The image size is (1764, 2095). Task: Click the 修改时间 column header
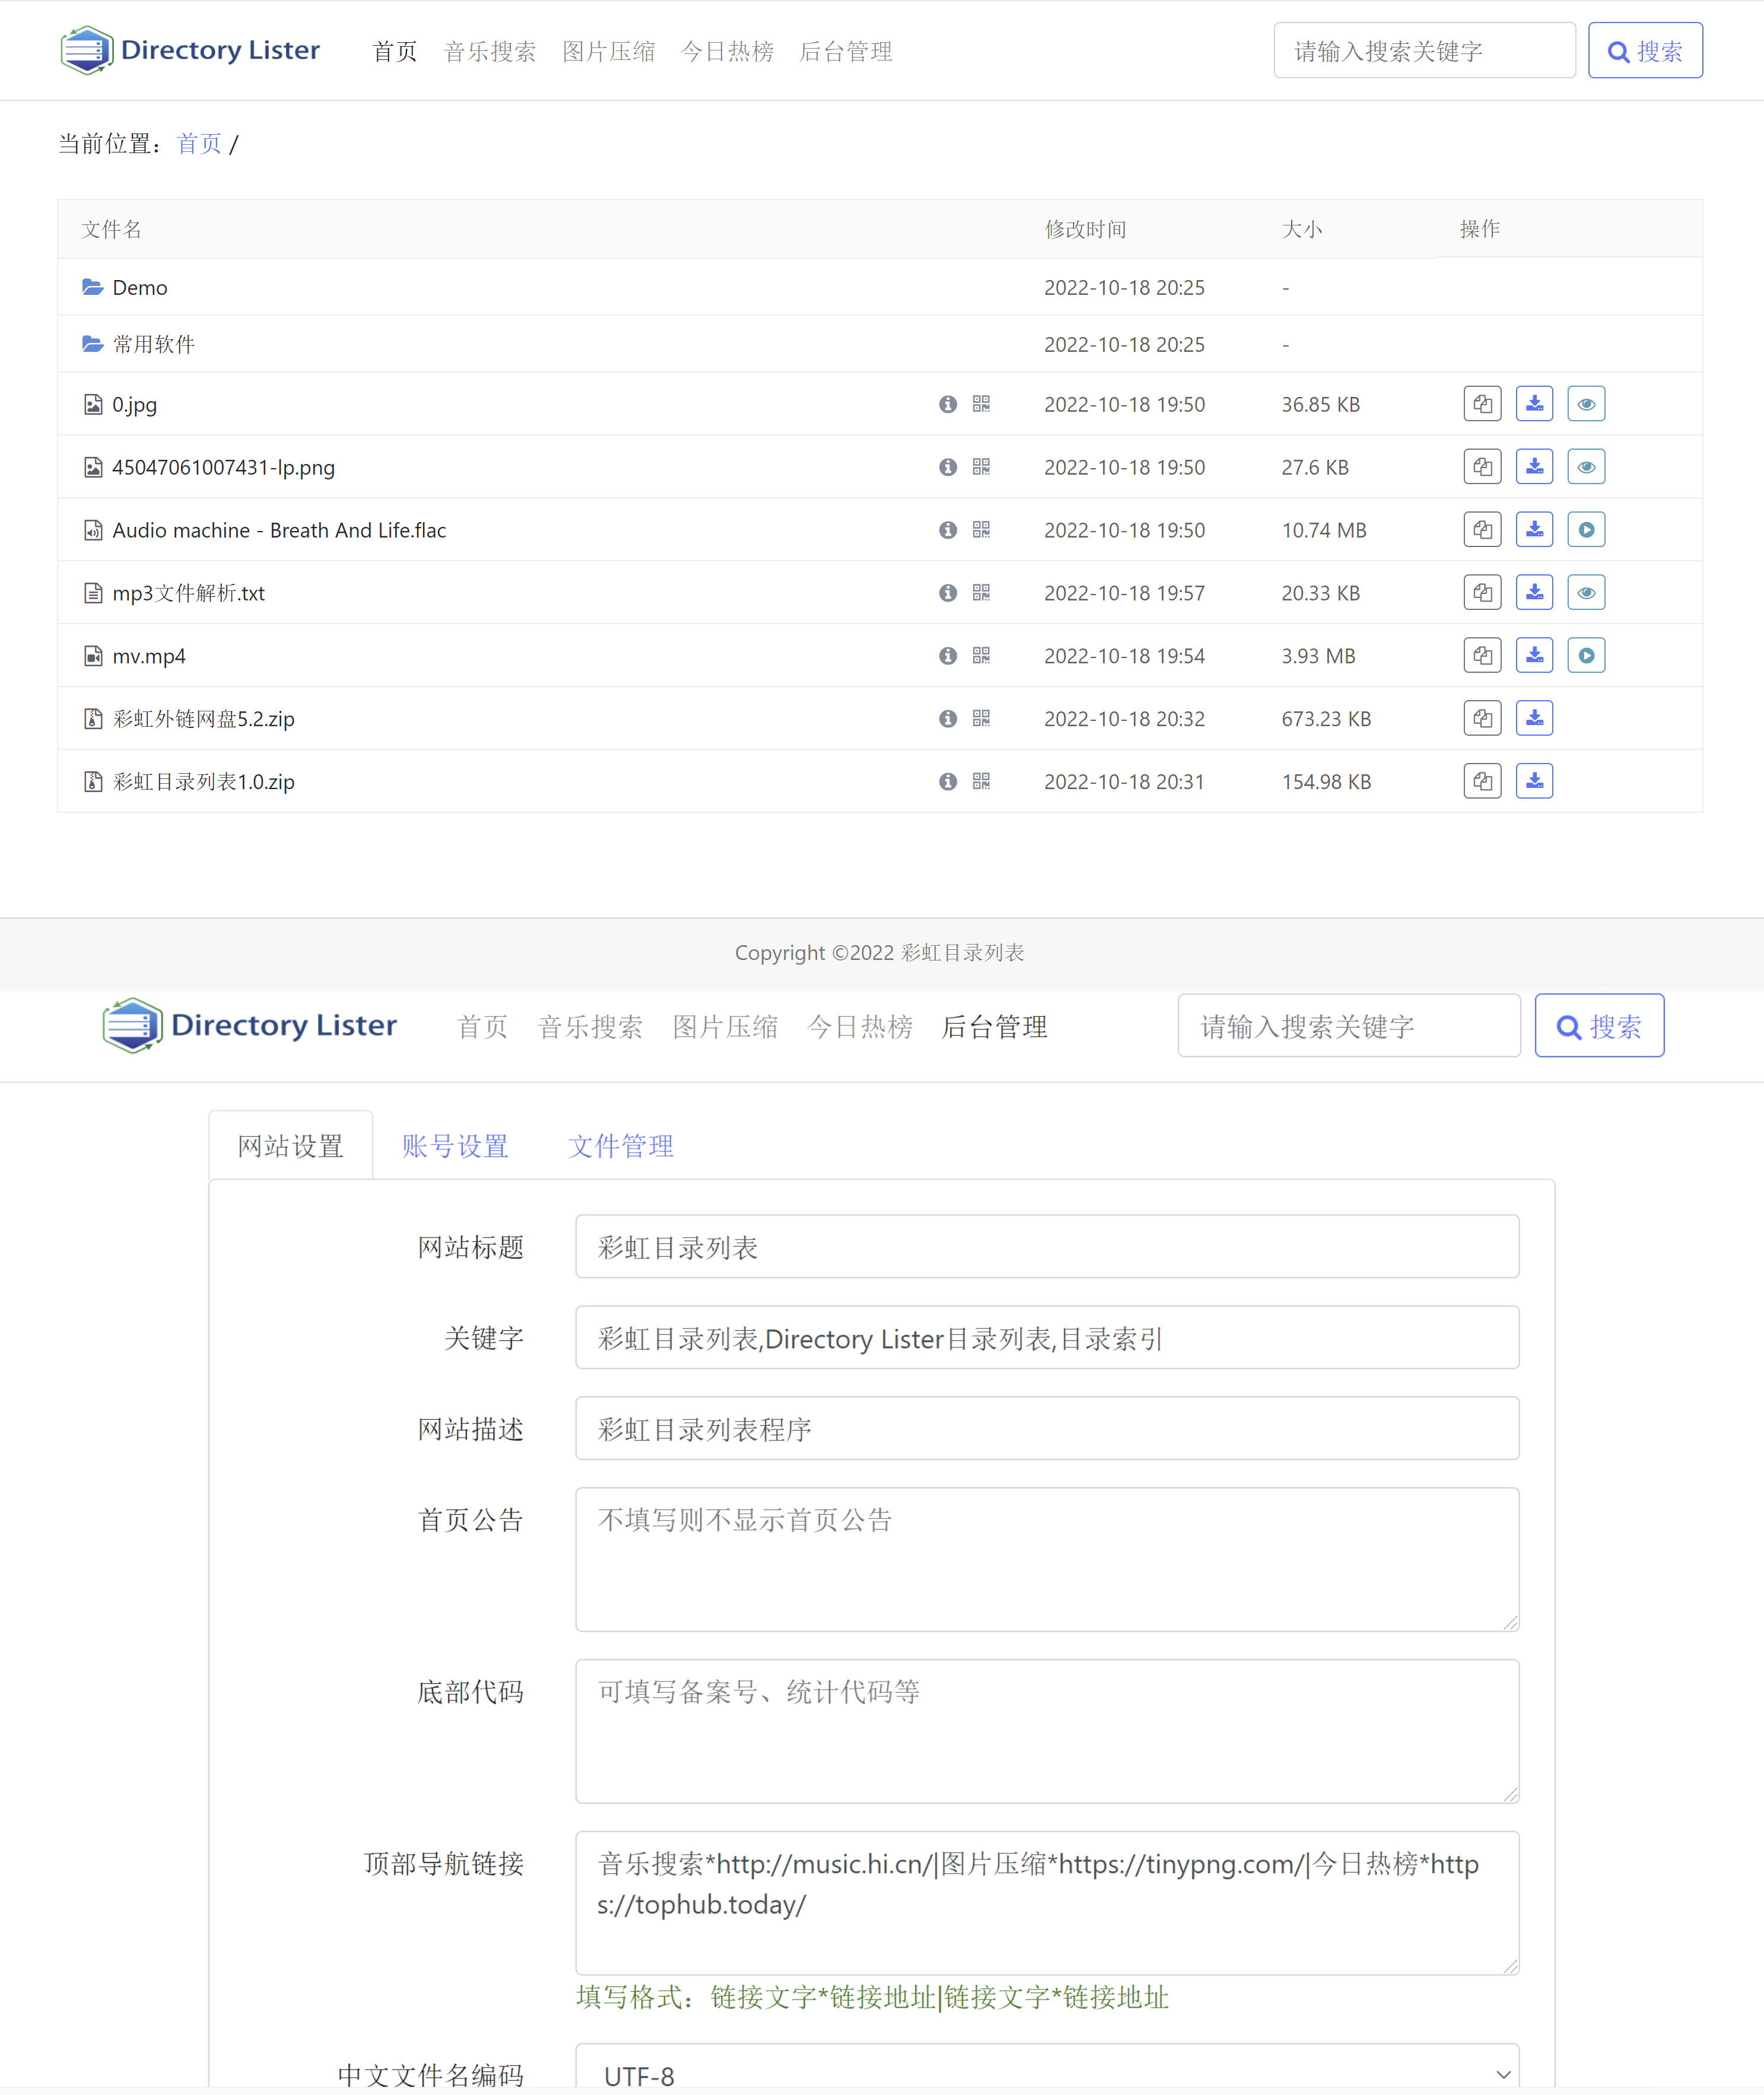1085,229
